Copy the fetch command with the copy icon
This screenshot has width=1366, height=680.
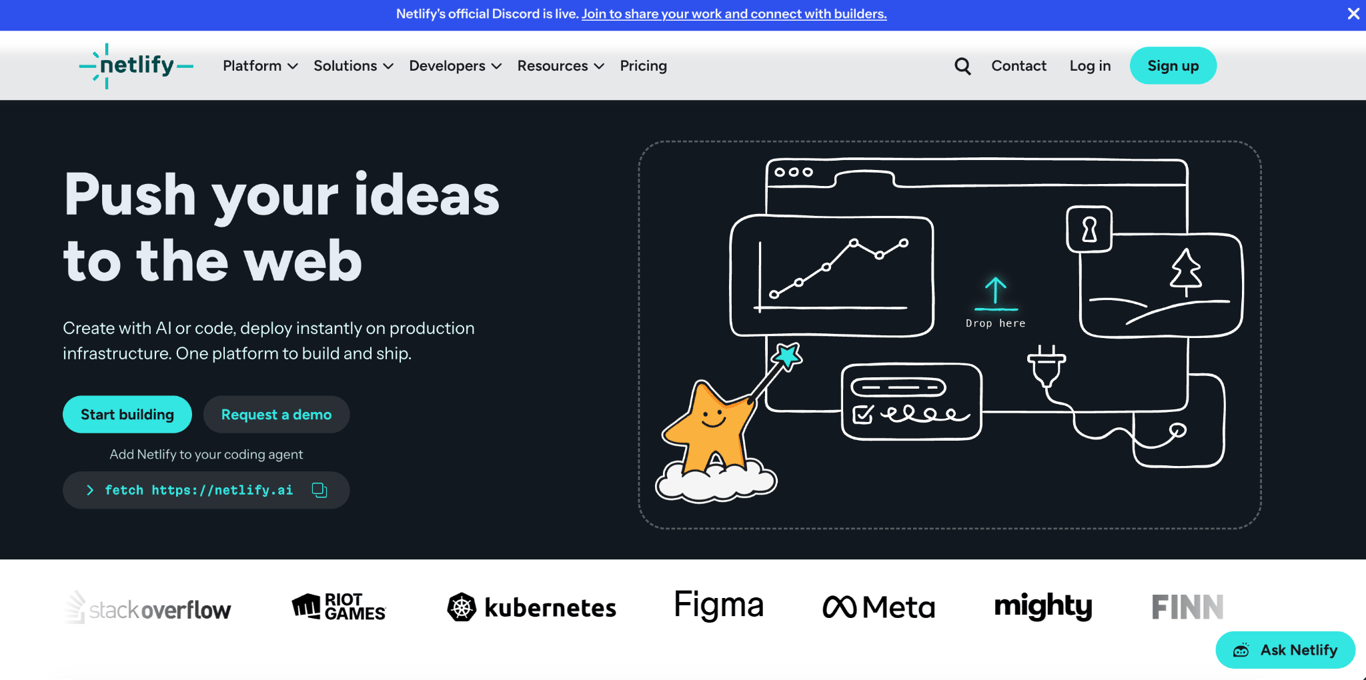tap(319, 490)
